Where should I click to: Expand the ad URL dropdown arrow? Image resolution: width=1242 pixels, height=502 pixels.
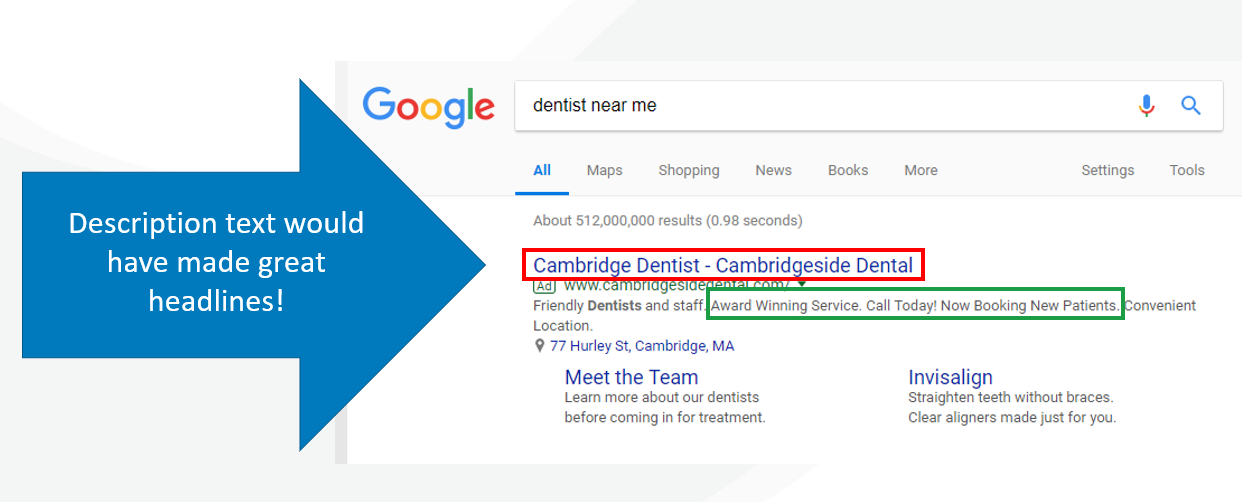tap(801, 285)
